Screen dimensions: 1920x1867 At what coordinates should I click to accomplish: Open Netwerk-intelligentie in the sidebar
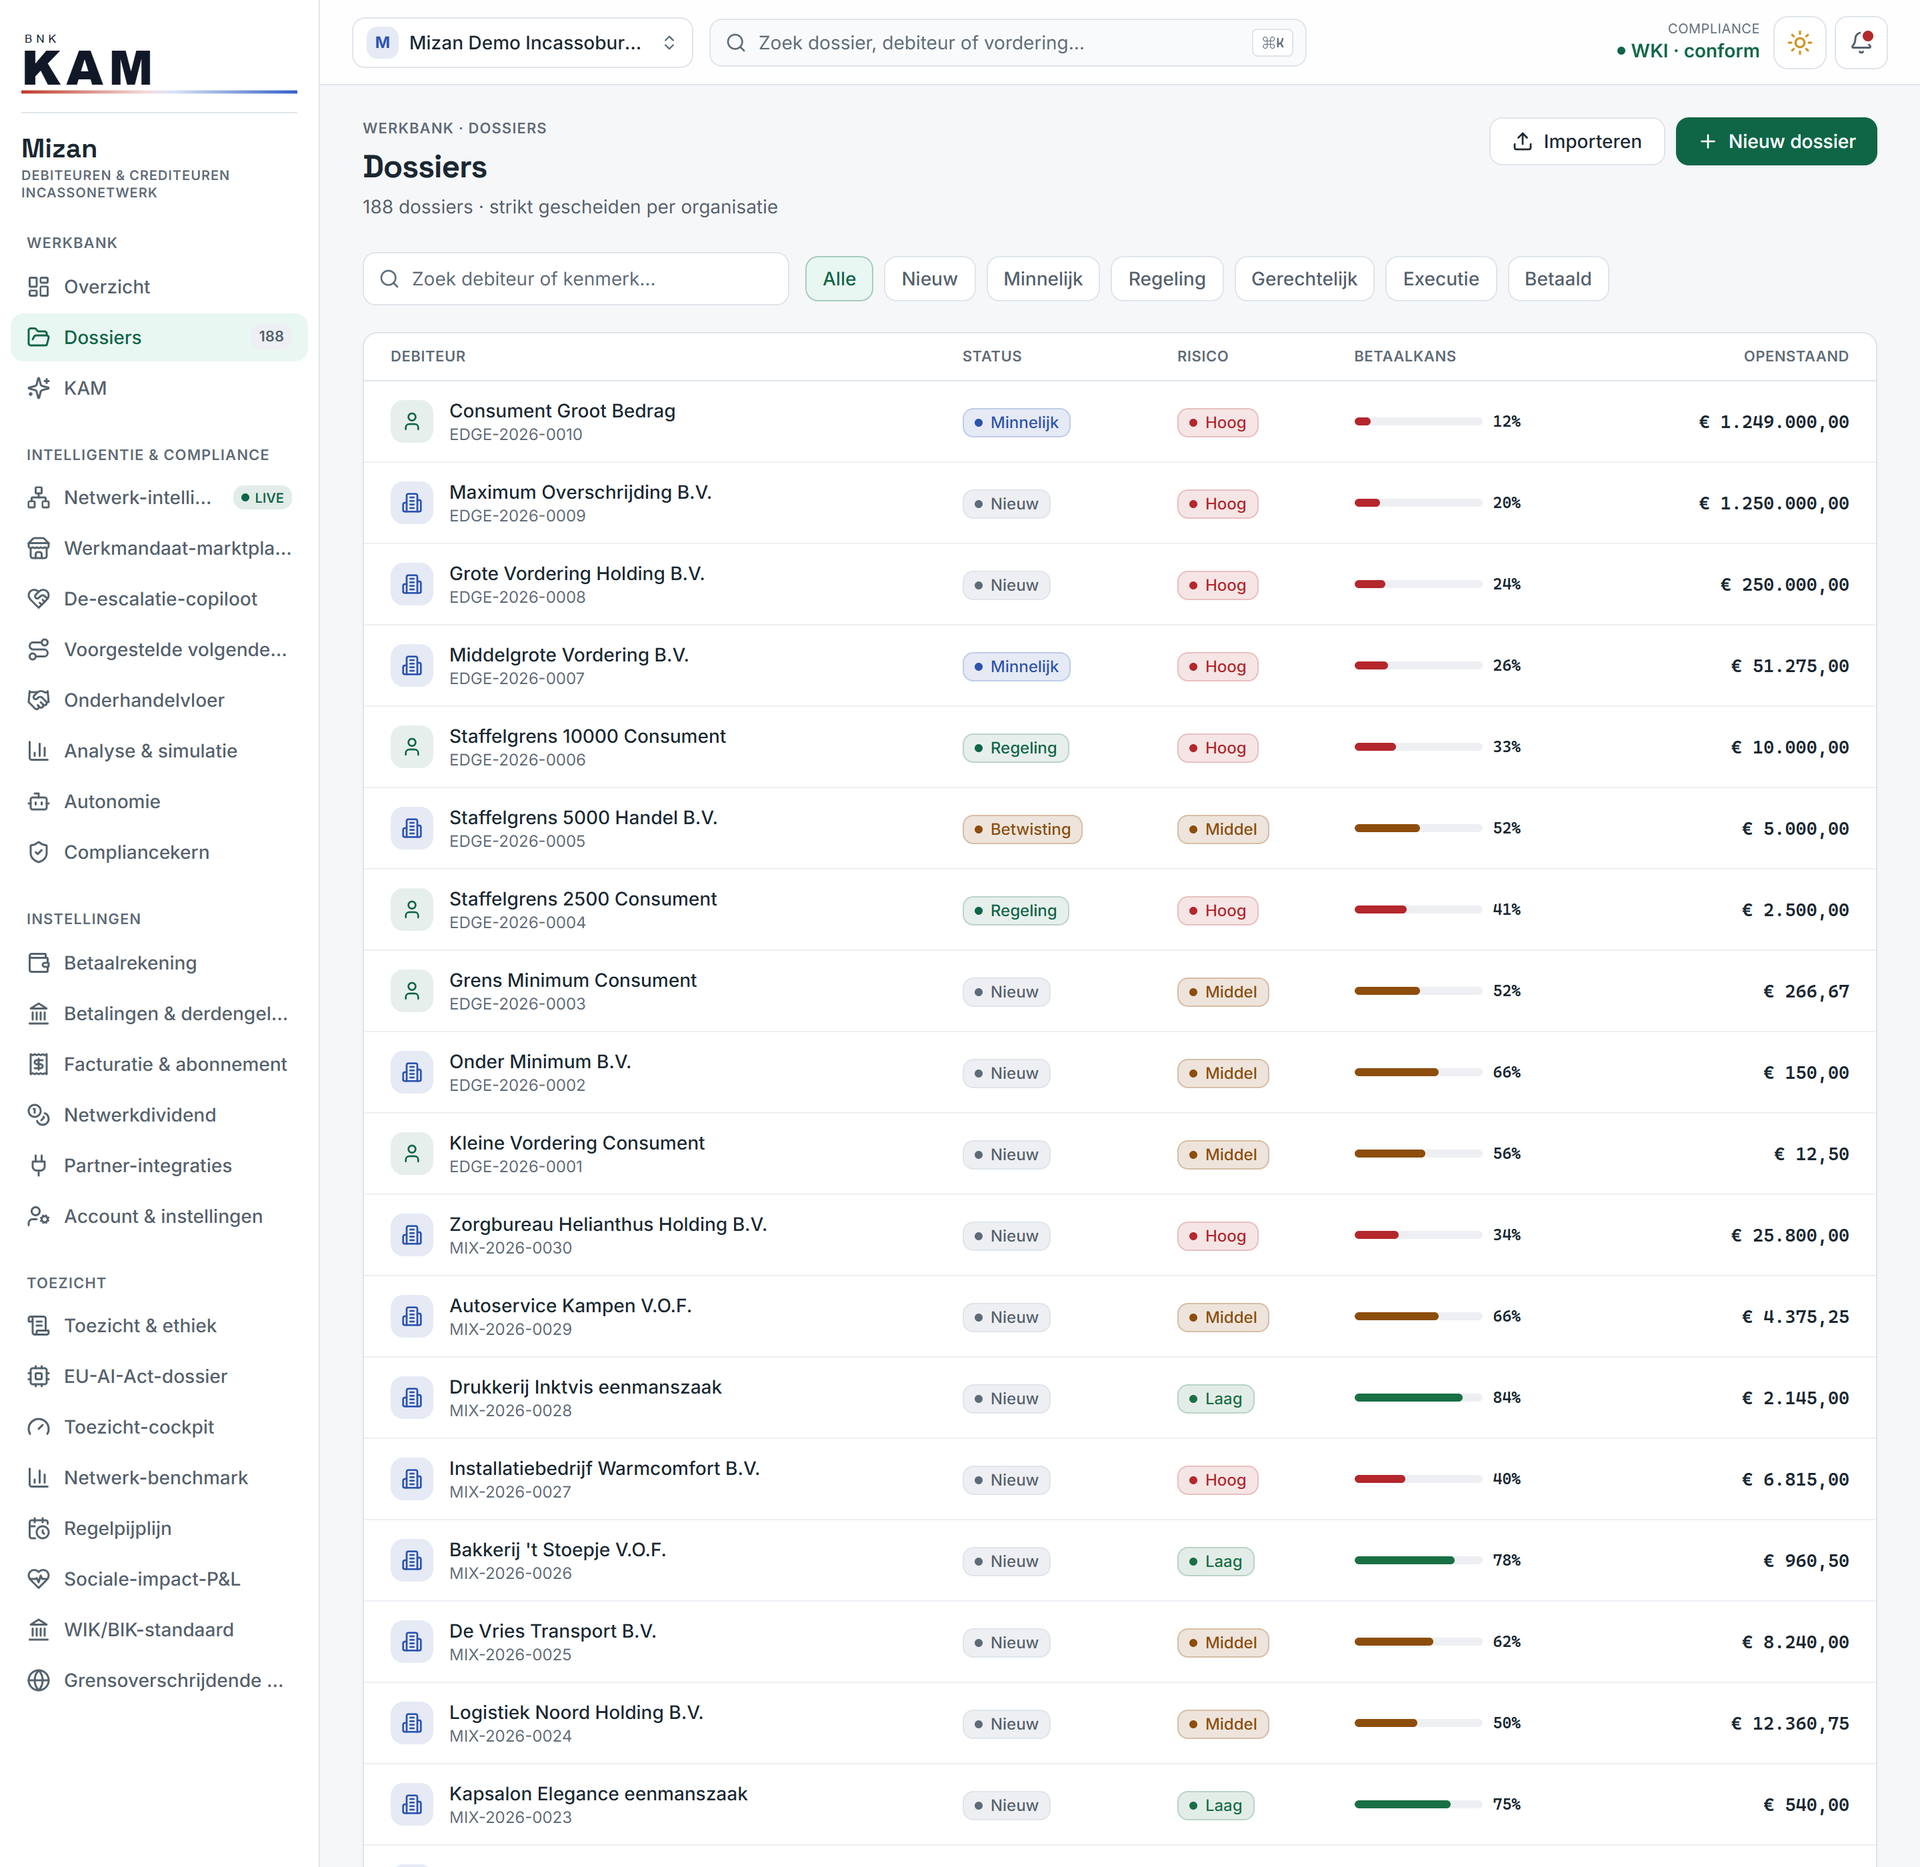(x=159, y=498)
